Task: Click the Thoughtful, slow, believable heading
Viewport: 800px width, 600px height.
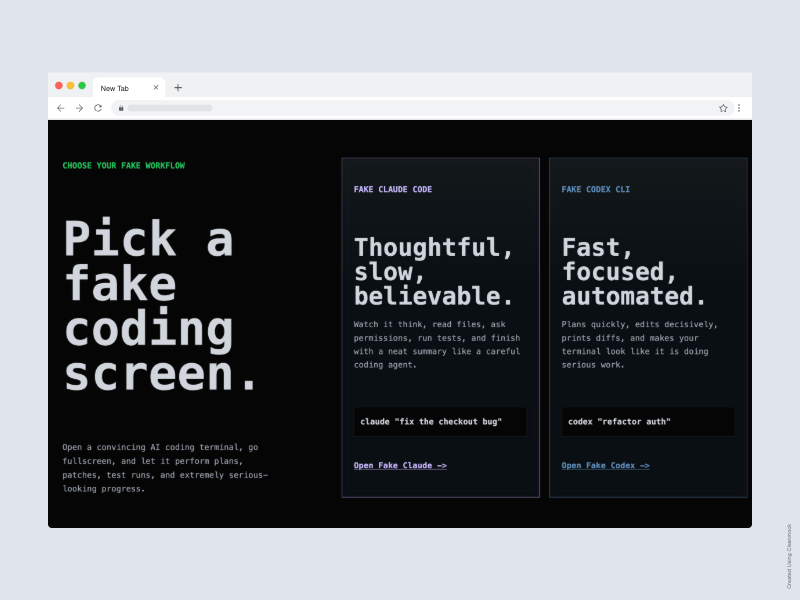Action: point(434,271)
